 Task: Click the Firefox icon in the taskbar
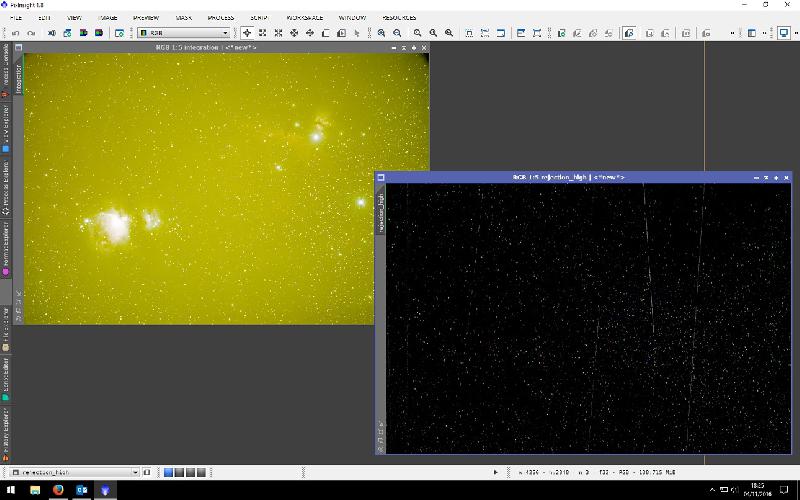click(x=58, y=490)
